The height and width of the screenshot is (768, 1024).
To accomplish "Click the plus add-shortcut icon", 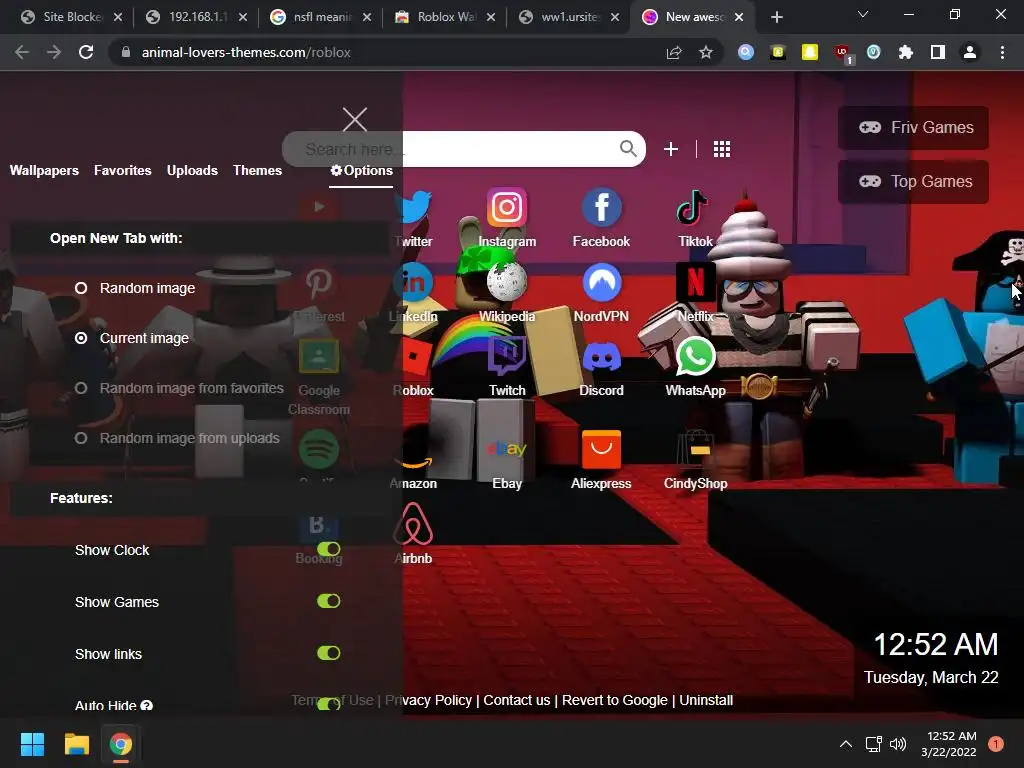I will click(671, 149).
